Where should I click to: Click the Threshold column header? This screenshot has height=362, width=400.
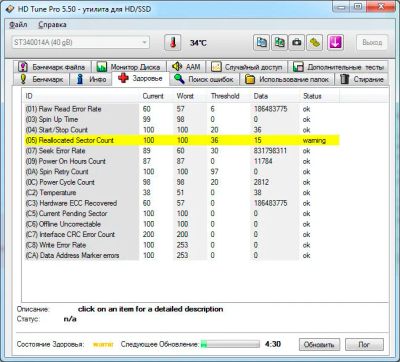click(x=228, y=96)
